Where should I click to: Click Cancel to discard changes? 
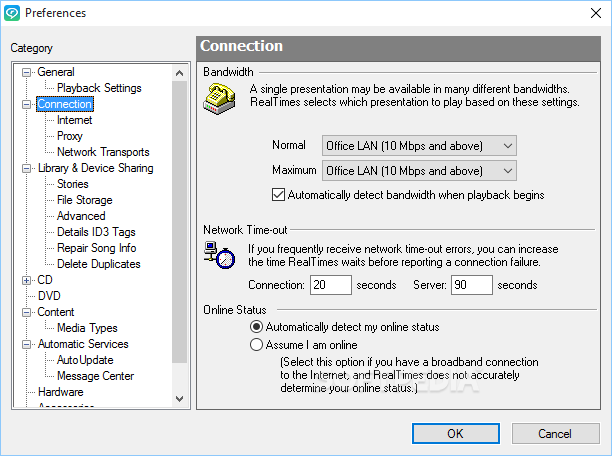coord(555,434)
